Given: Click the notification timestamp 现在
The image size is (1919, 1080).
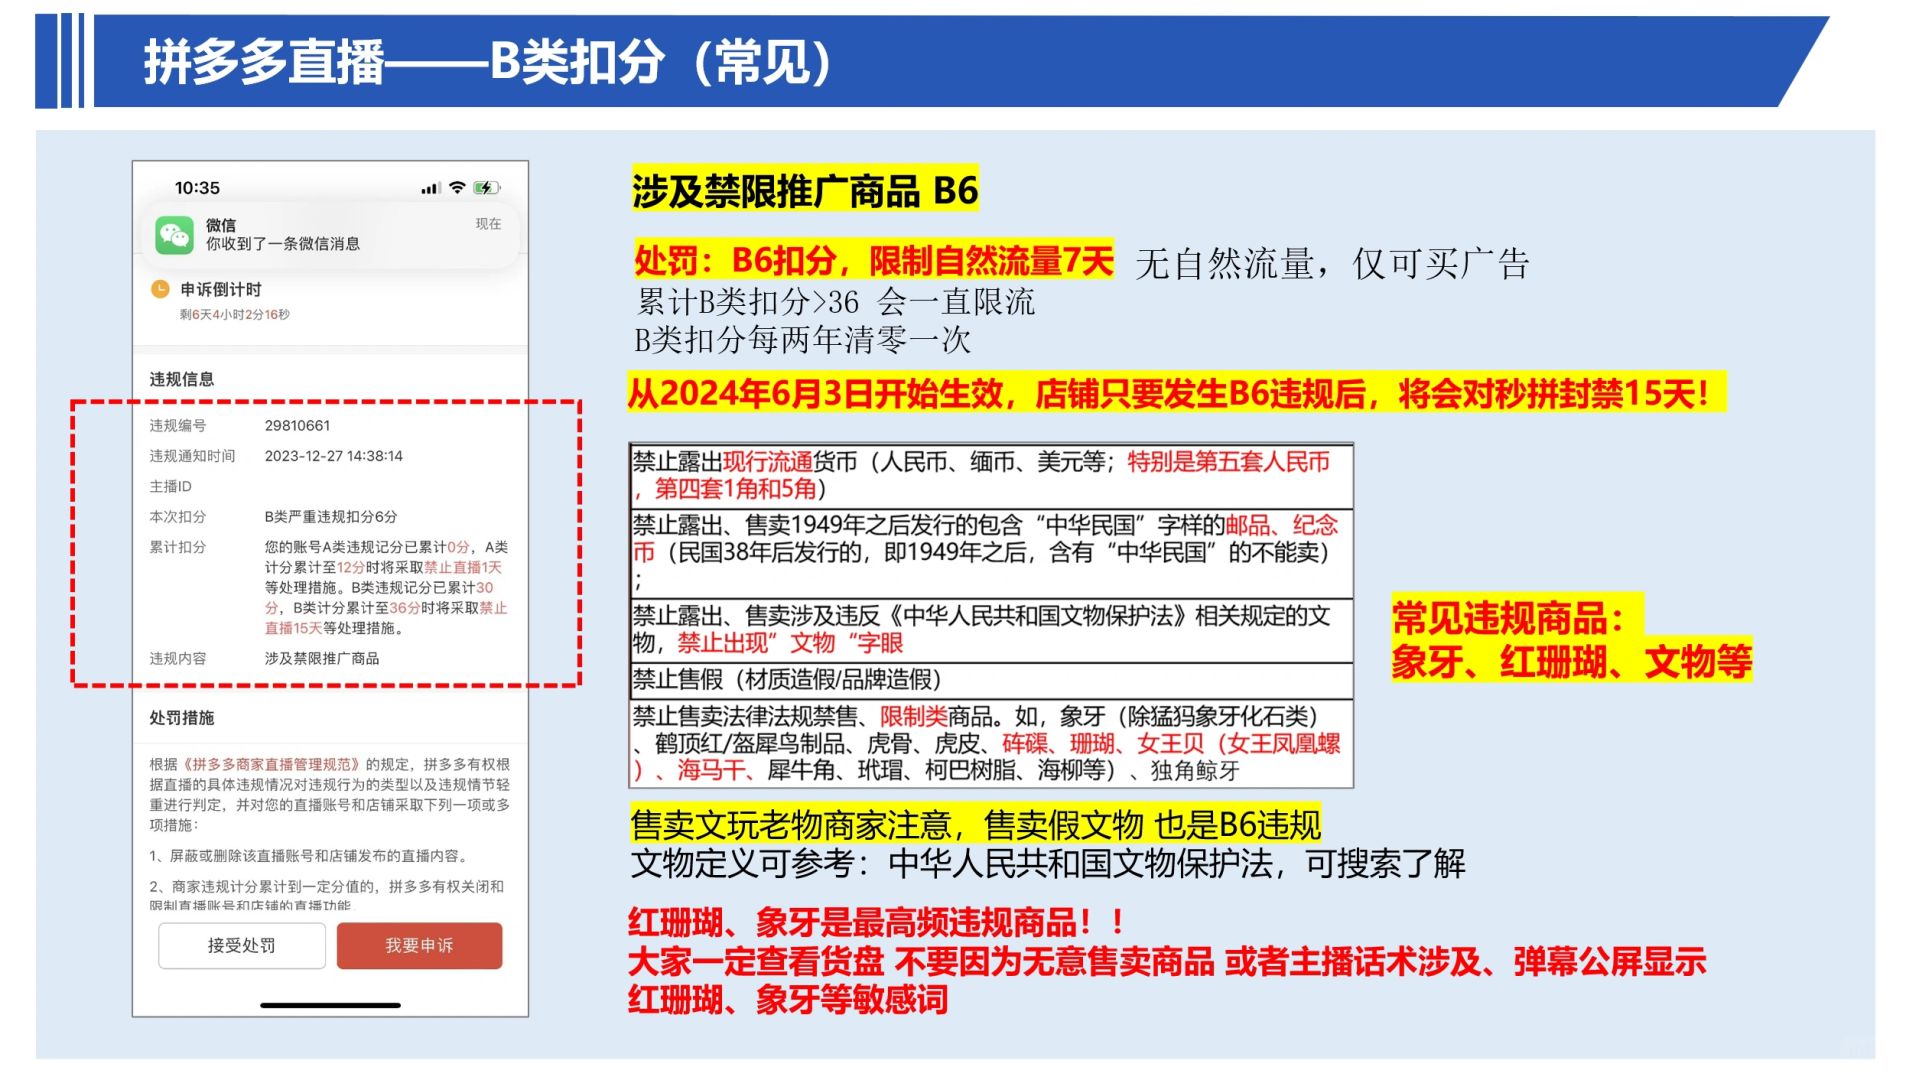Looking at the screenshot, I should tap(488, 224).
